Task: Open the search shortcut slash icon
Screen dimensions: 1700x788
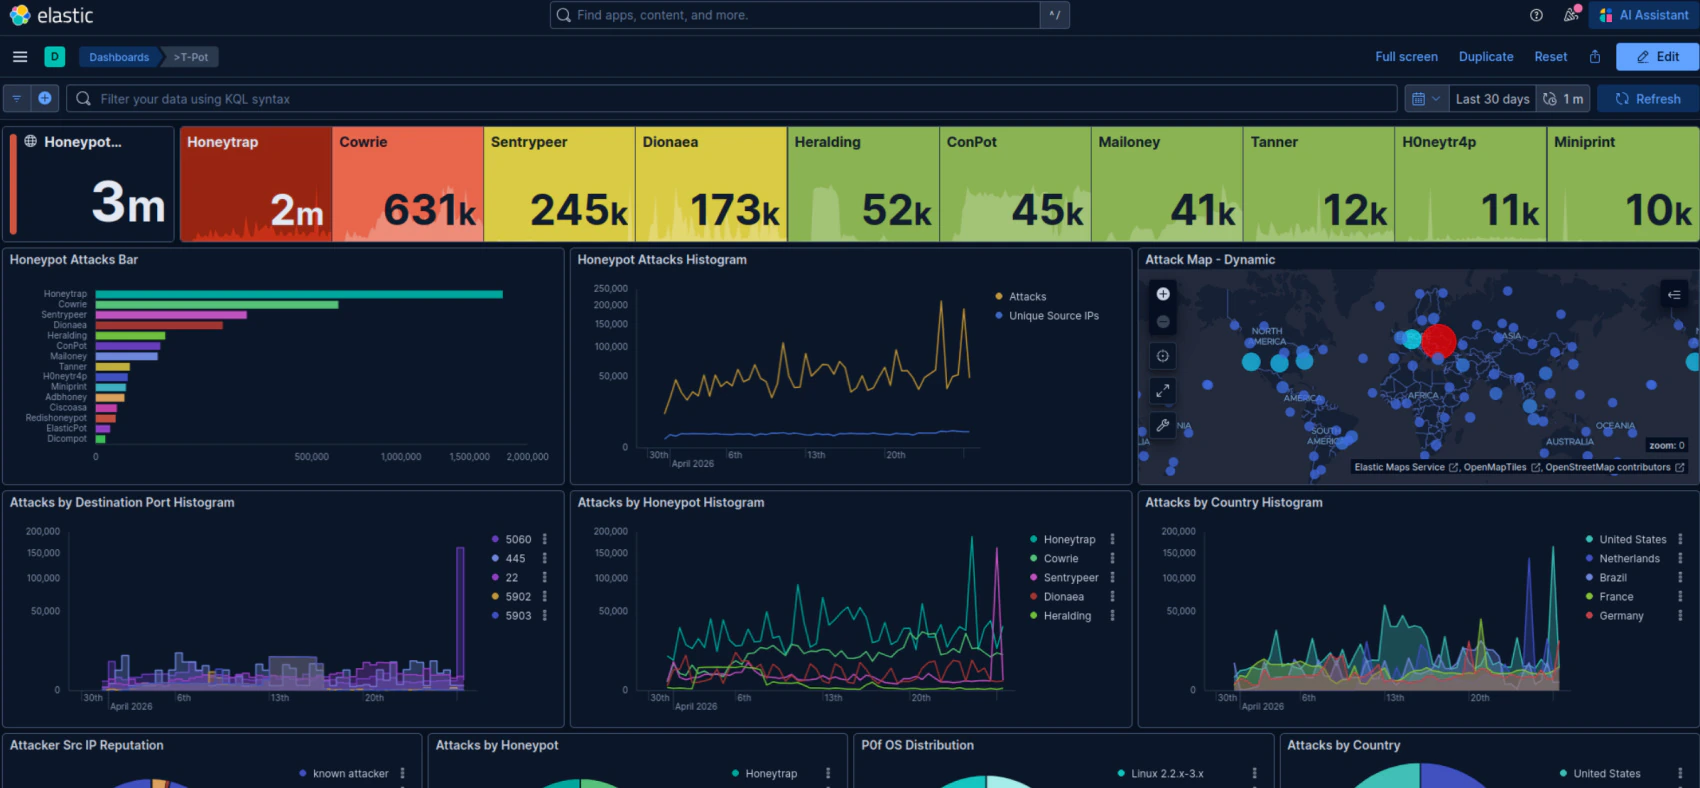Action: click(x=1054, y=15)
